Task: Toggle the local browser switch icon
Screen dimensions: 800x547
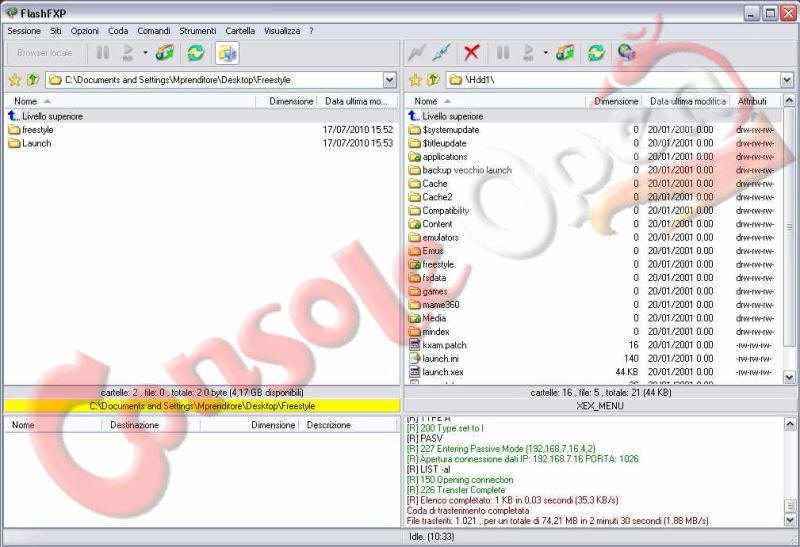Action: click(227, 53)
